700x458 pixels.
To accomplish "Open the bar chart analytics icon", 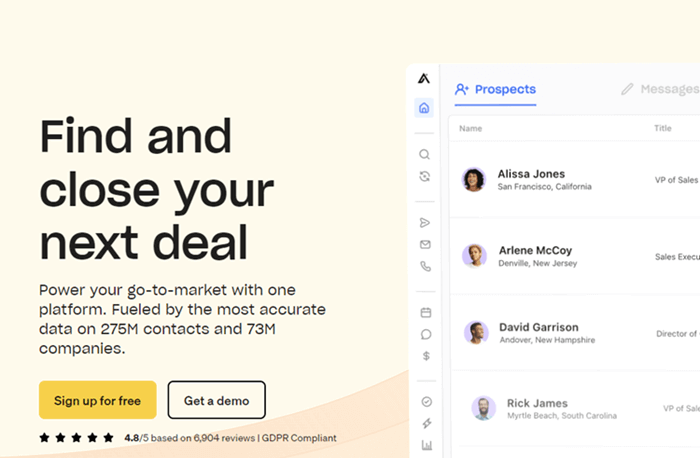I will click(425, 445).
